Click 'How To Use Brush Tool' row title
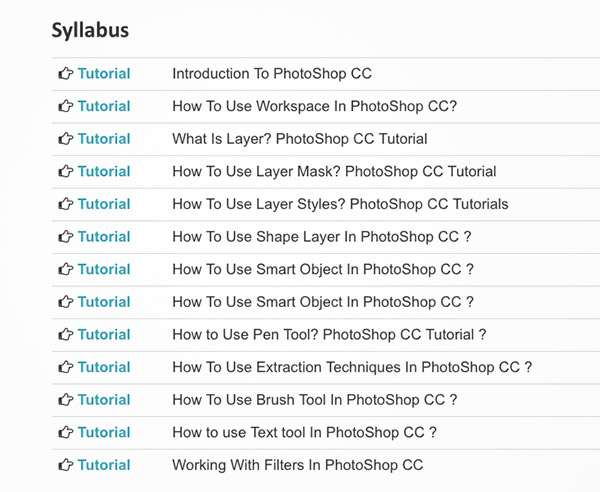 pos(314,400)
